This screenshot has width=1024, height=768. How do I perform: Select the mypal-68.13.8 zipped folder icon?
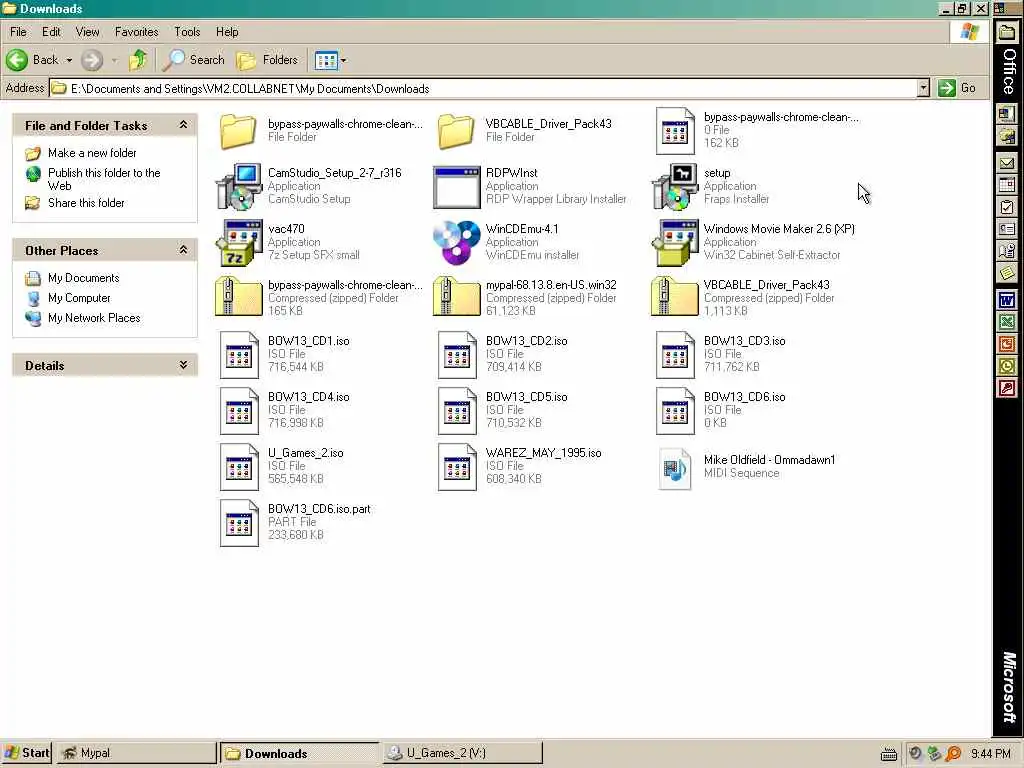[456, 297]
